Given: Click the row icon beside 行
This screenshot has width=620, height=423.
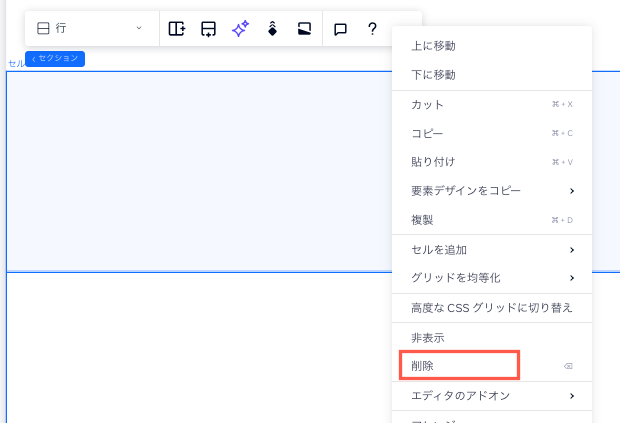Looking at the screenshot, I should pyautogui.click(x=43, y=28).
